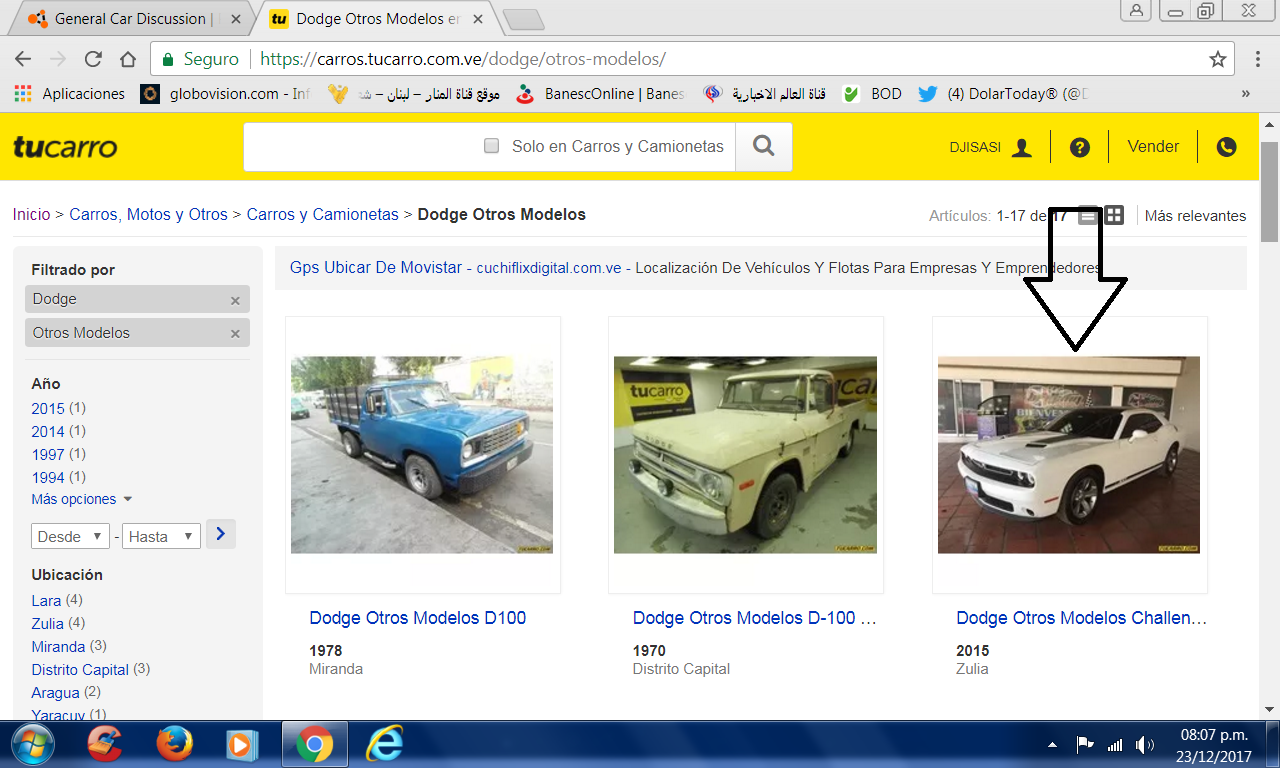
Task: Open the BanescOnline bookmark
Action: [601, 94]
